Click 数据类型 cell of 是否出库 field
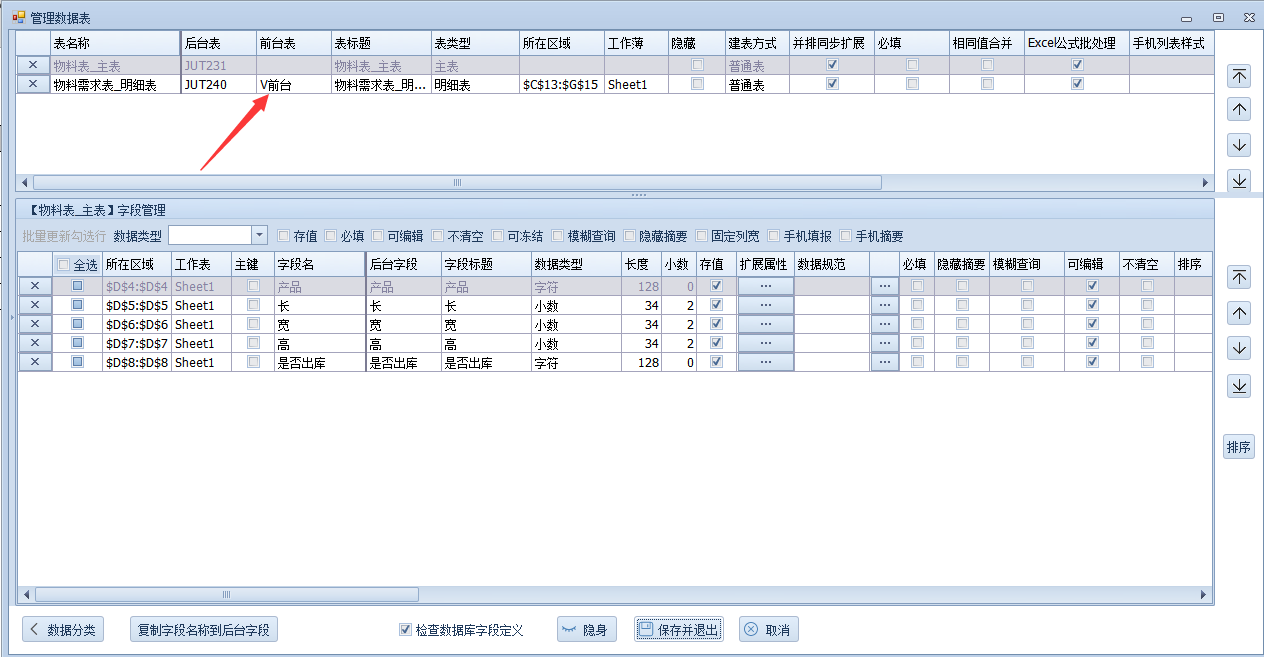This screenshot has height=657, width=1264. 575,363
